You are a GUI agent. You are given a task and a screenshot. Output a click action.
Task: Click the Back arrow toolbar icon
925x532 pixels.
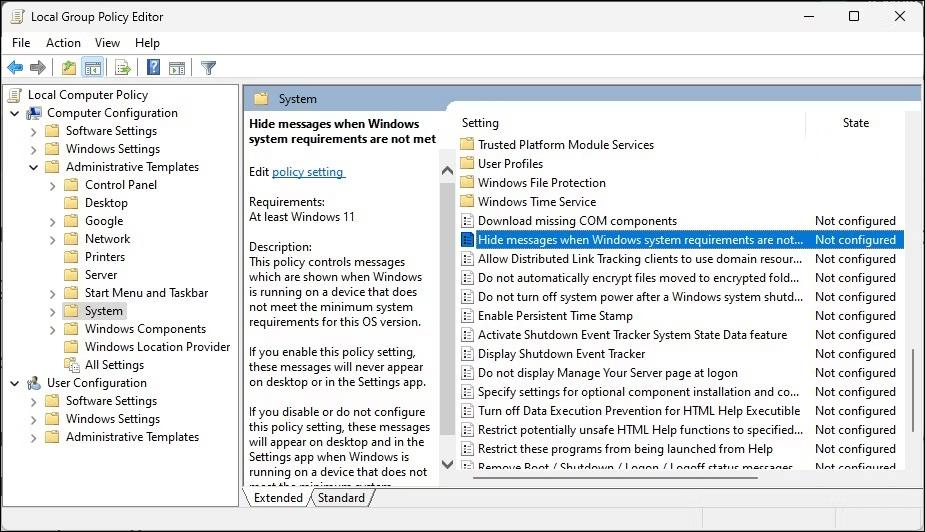pyautogui.click(x=15, y=68)
